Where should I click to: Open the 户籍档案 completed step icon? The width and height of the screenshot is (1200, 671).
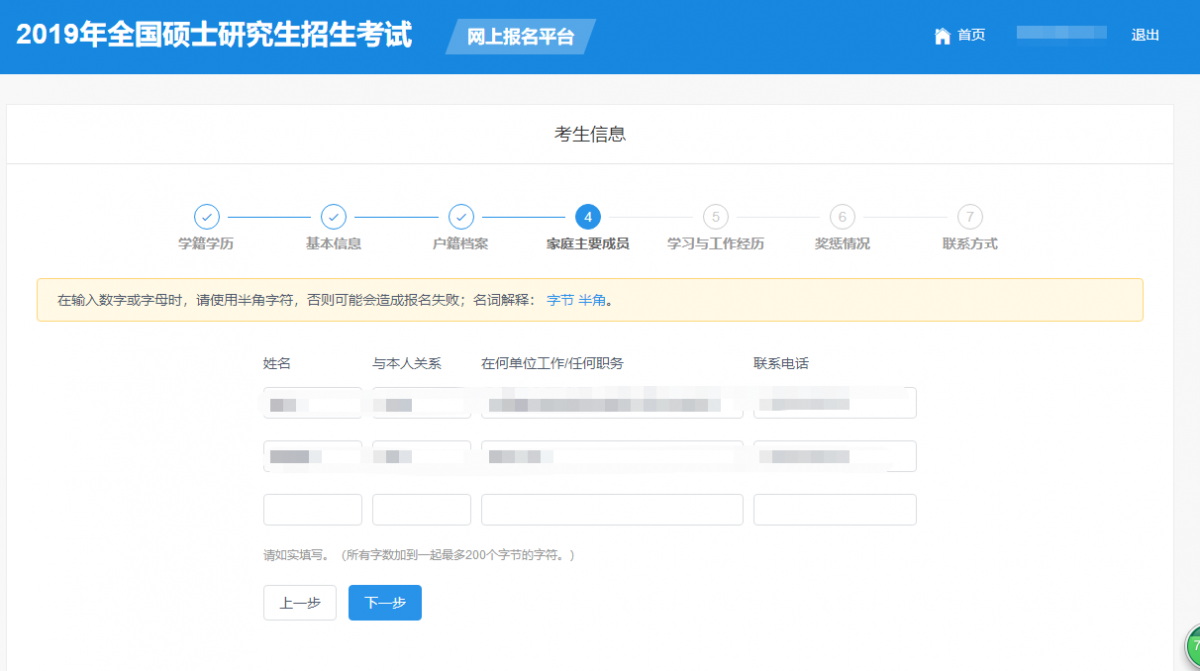click(x=461, y=217)
